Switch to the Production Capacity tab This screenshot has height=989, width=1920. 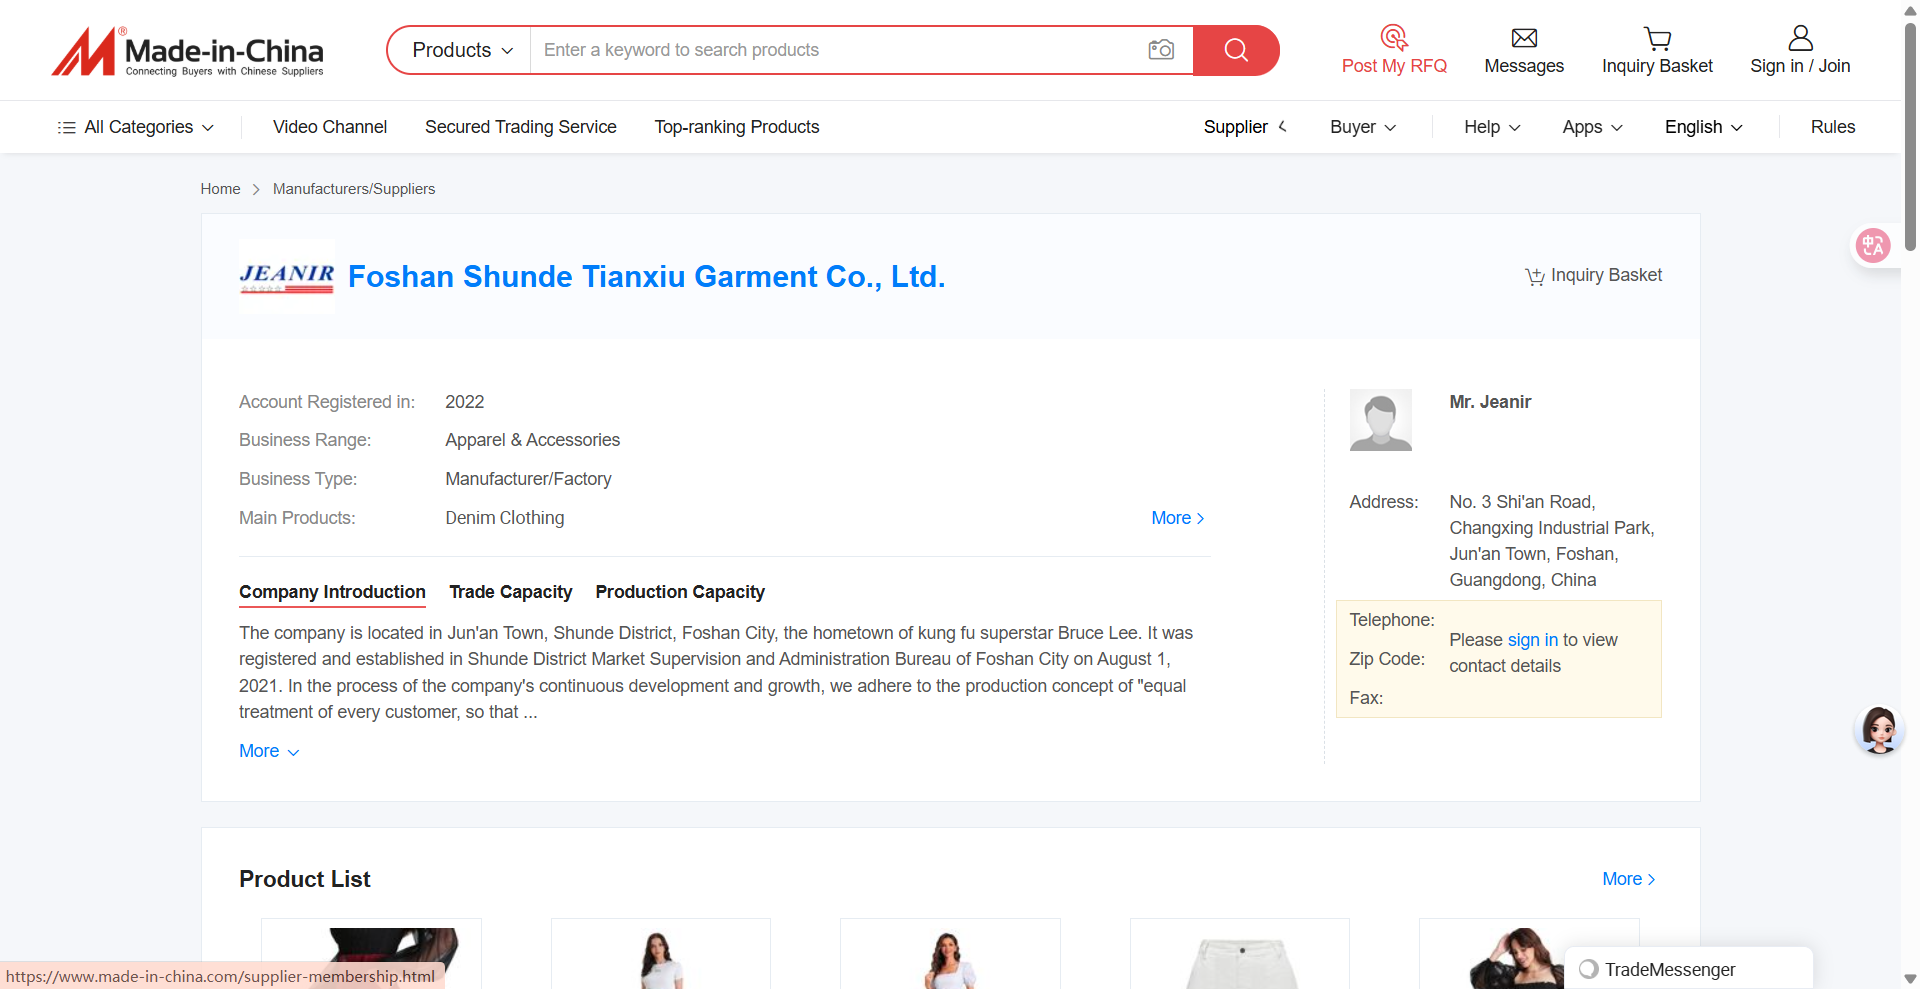(679, 592)
